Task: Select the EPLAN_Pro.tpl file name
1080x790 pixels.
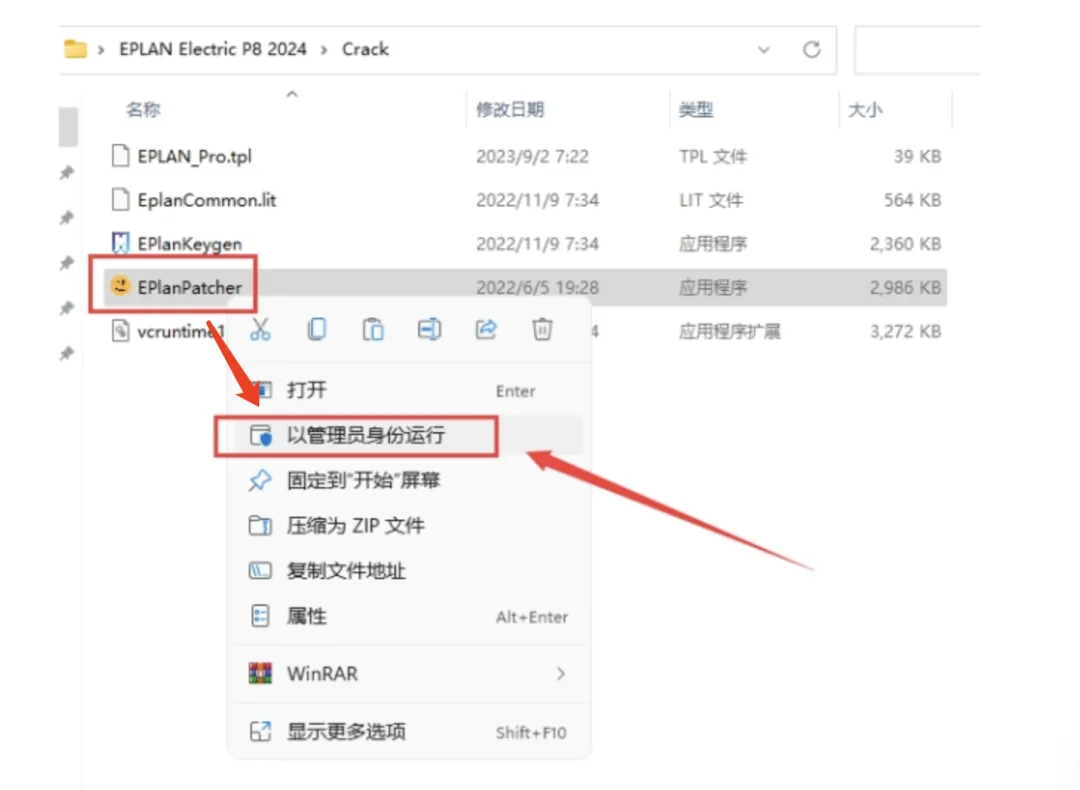Action: (x=194, y=156)
